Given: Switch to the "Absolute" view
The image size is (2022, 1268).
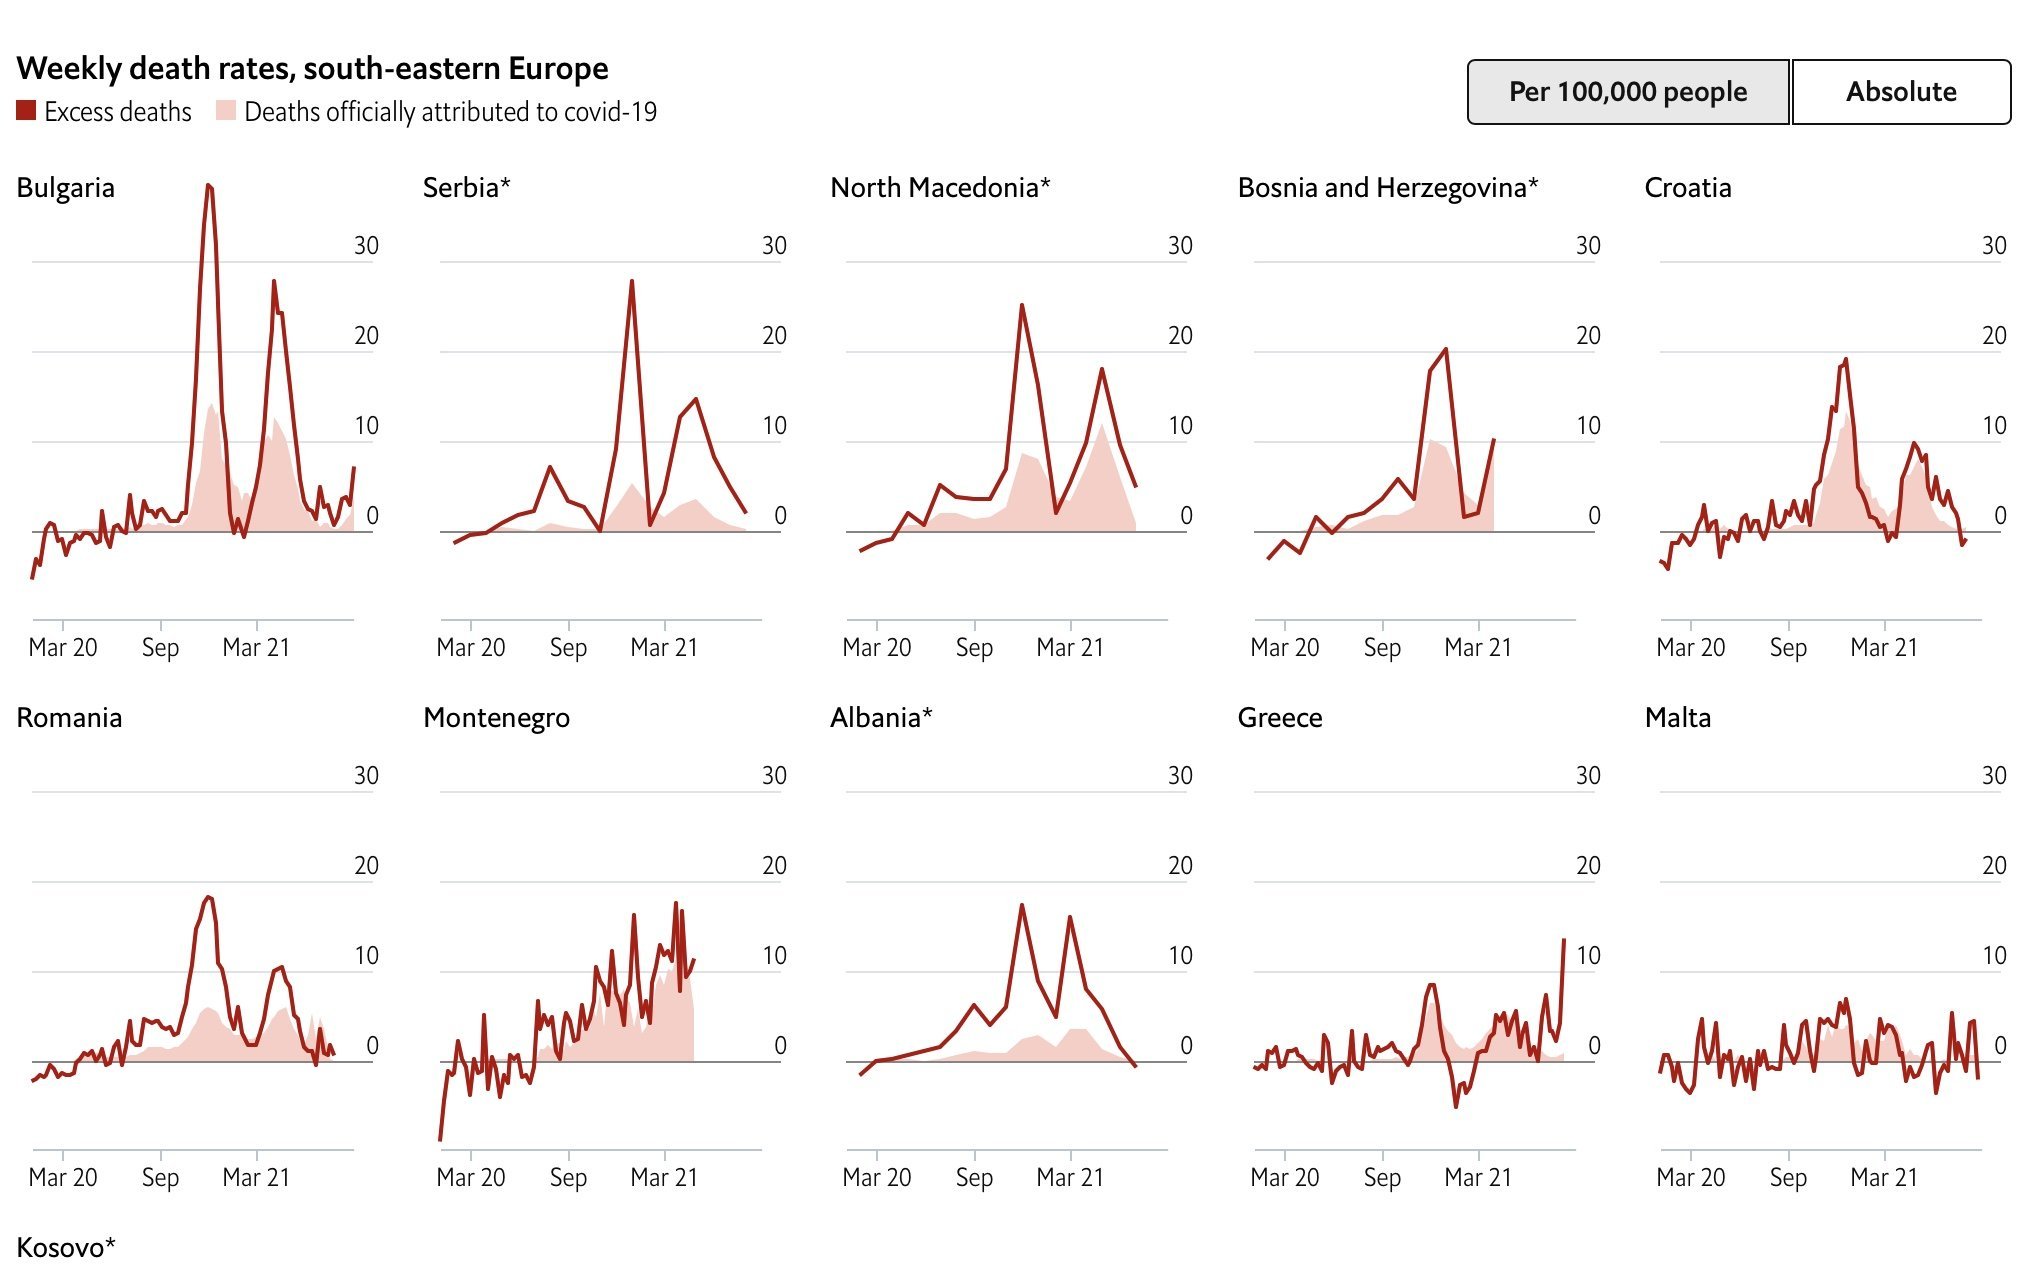Looking at the screenshot, I should [x=1900, y=92].
